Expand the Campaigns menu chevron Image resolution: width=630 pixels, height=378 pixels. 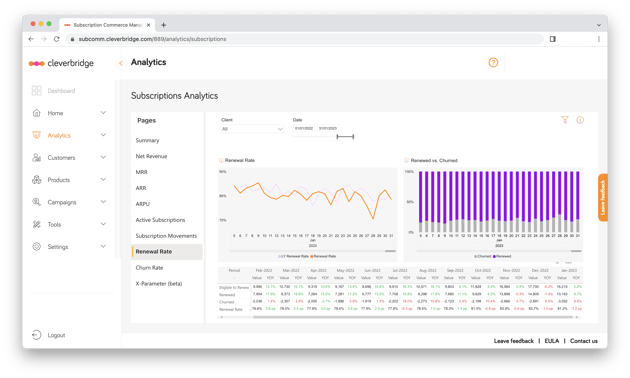[x=103, y=202]
